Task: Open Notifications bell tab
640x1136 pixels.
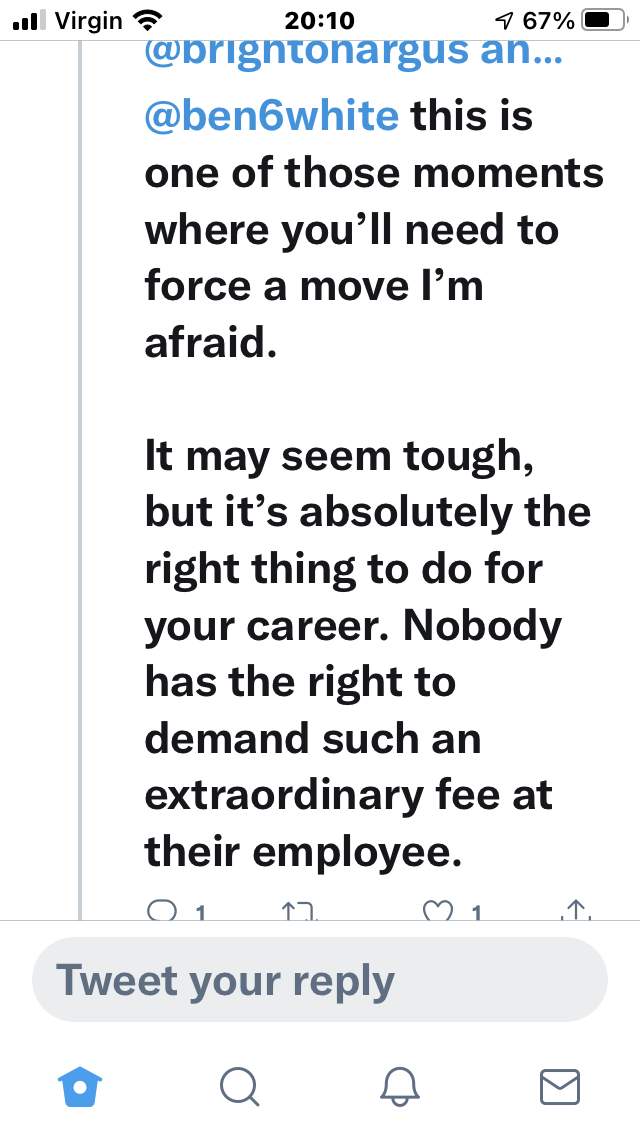Action: click(399, 1087)
